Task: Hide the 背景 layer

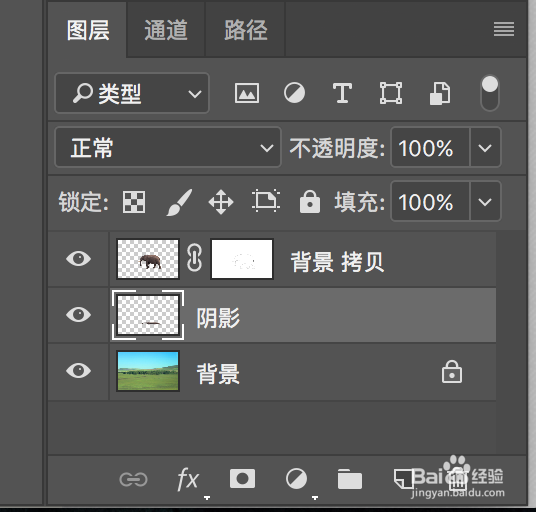Action: pyautogui.click(x=79, y=370)
